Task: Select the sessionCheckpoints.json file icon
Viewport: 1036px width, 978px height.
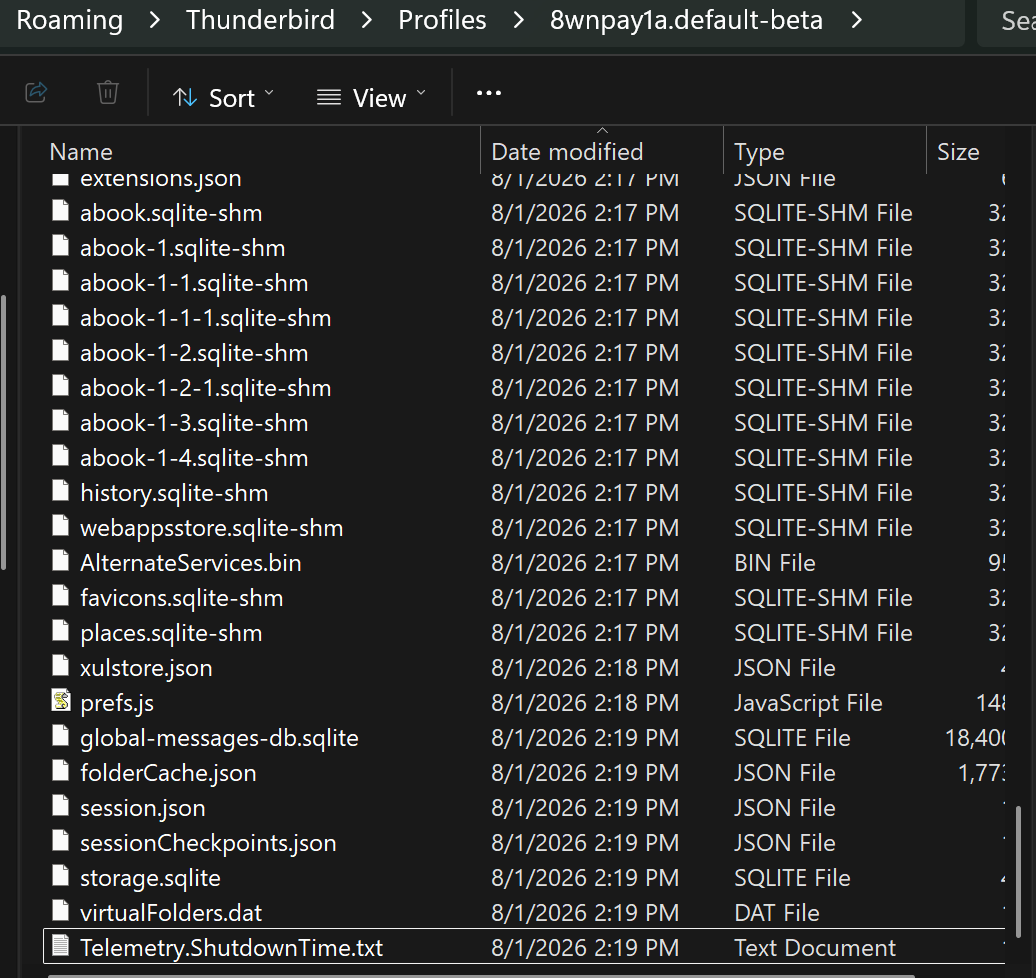Action: pyautogui.click(x=61, y=842)
